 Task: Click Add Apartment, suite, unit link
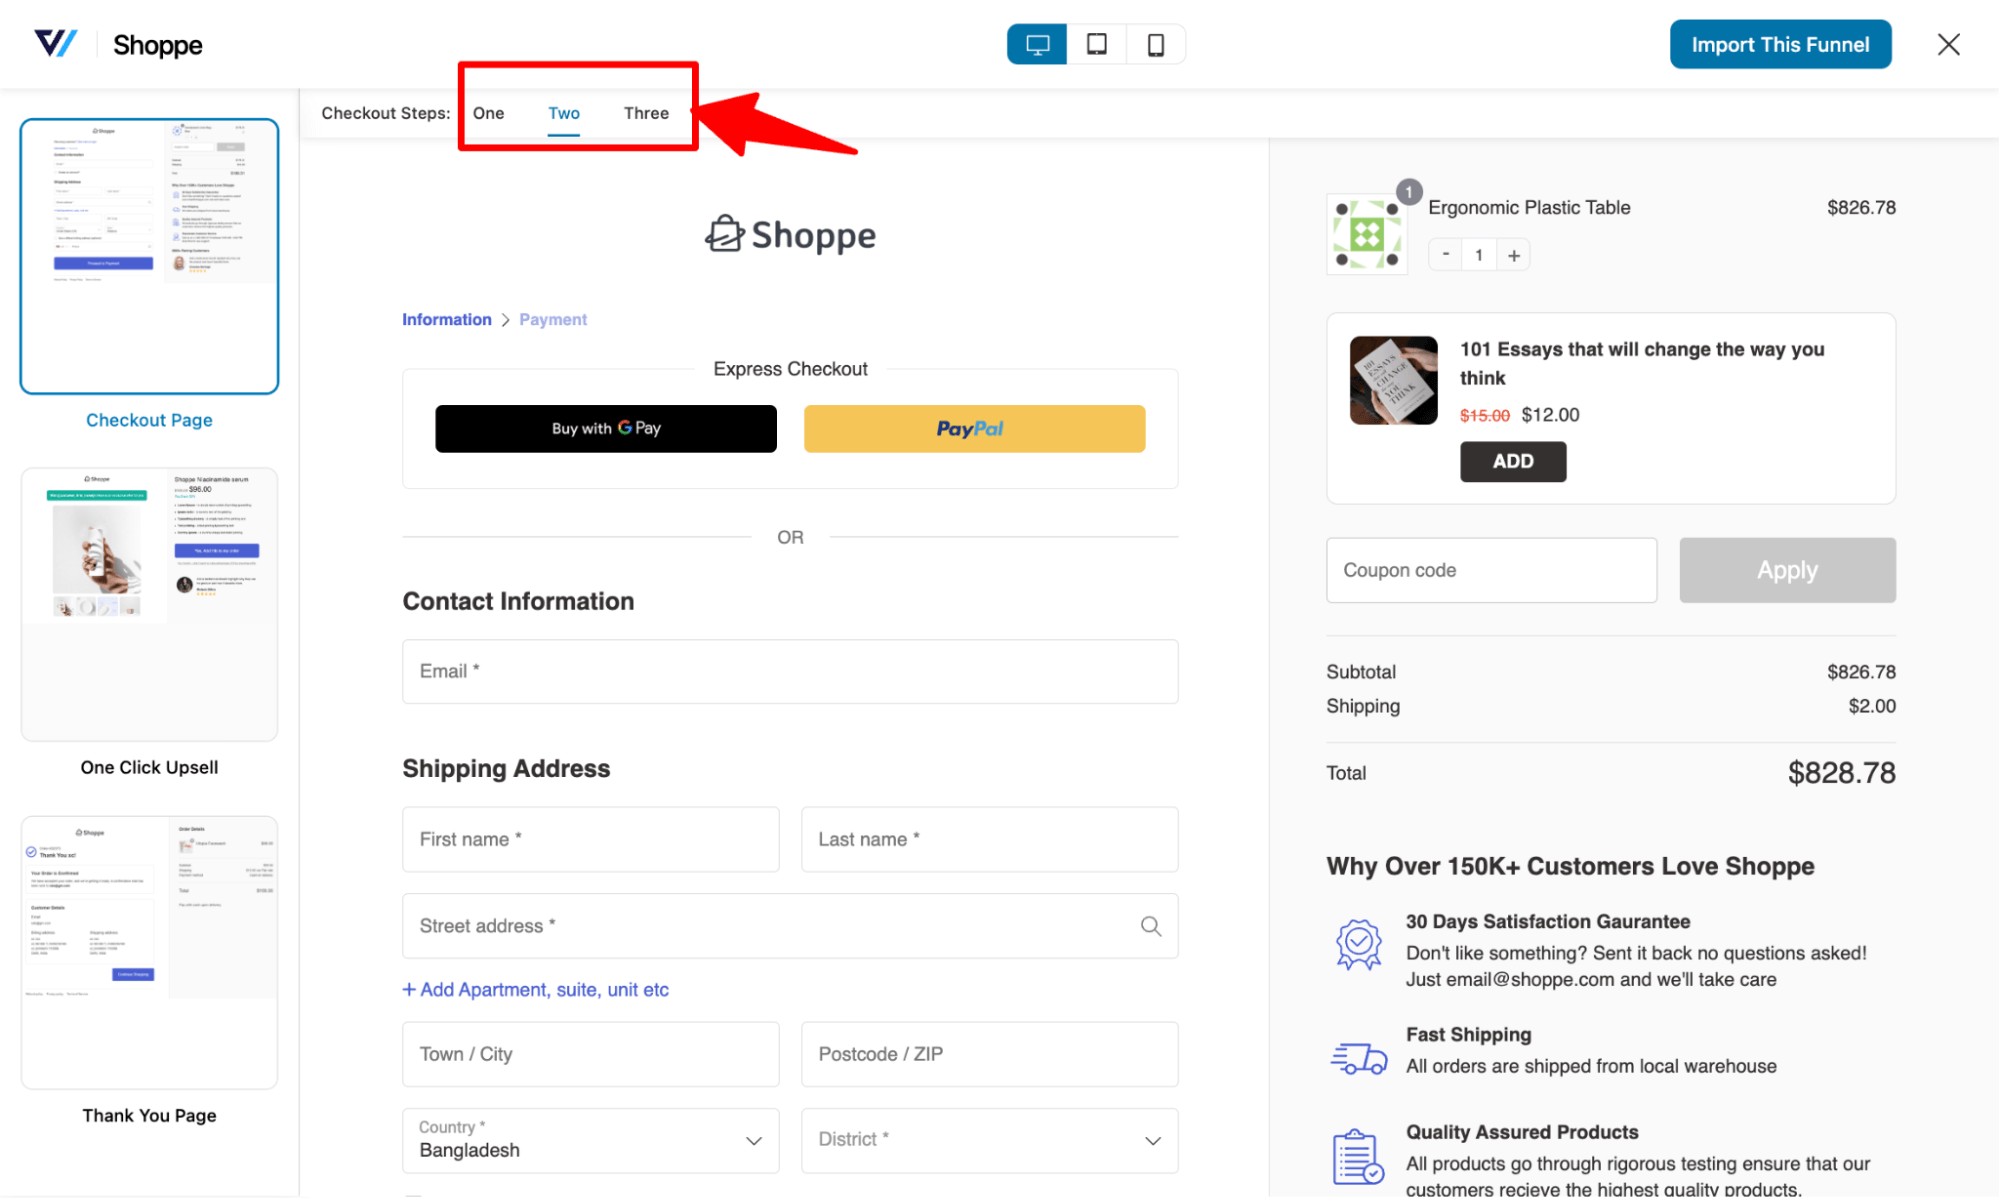[x=535, y=990]
